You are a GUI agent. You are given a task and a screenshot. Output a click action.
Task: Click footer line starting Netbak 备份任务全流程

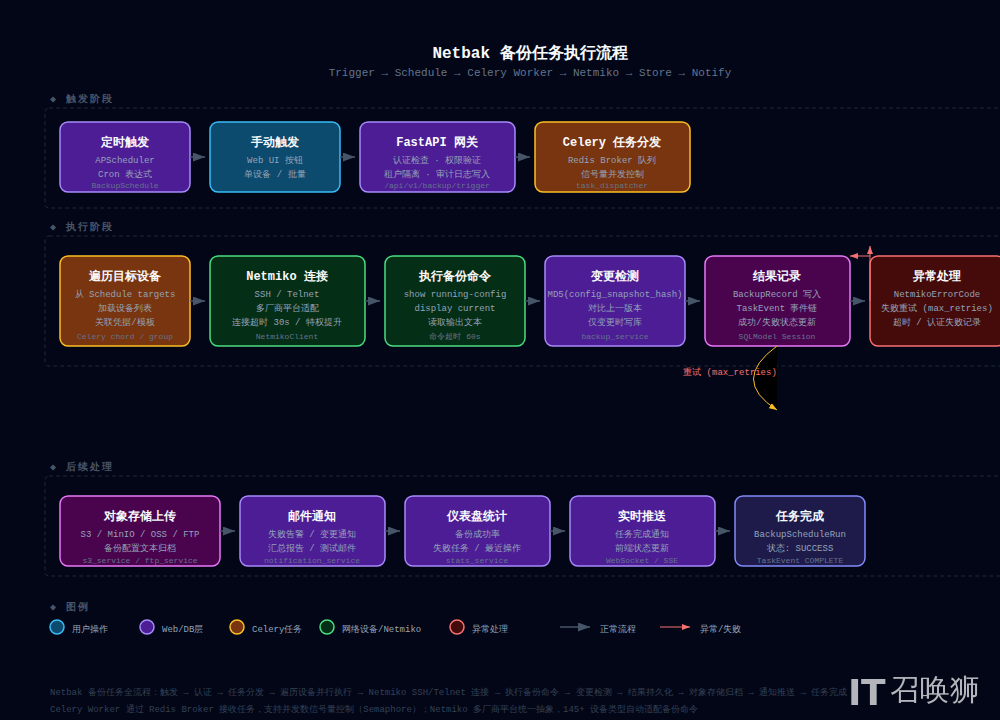[x=448, y=693]
